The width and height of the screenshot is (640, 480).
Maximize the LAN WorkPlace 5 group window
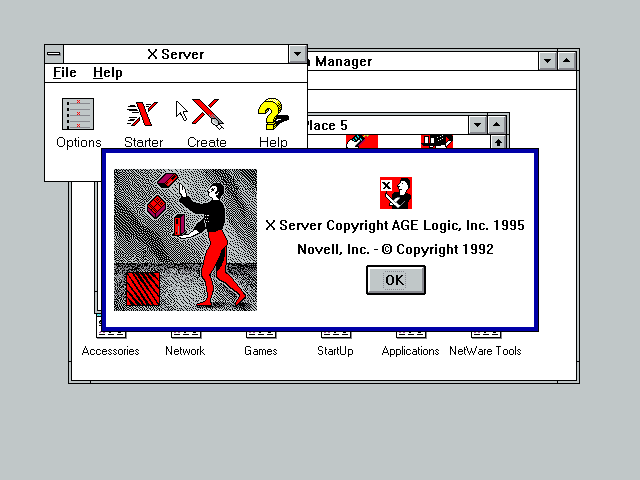point(497,125)
